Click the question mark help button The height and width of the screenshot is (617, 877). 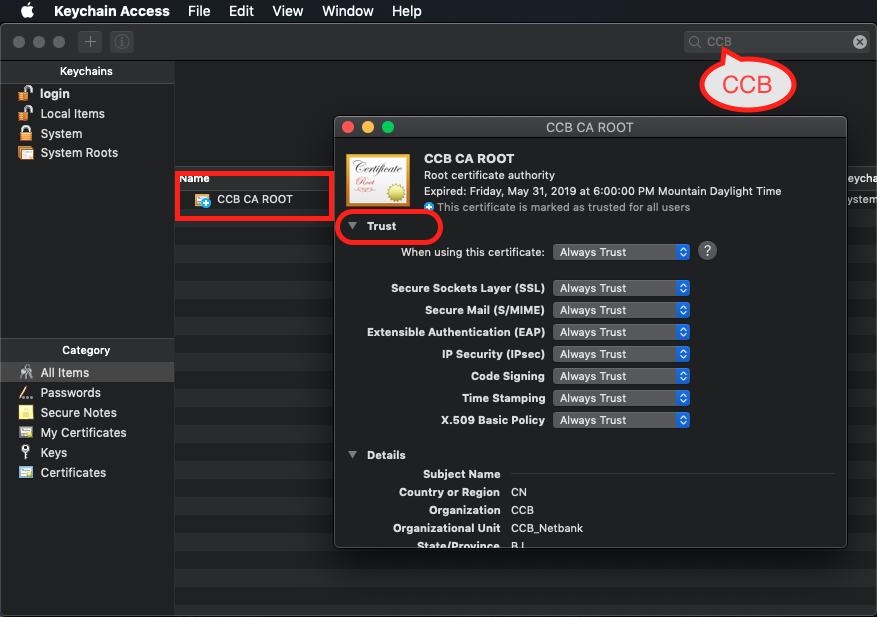coord(707,251)
